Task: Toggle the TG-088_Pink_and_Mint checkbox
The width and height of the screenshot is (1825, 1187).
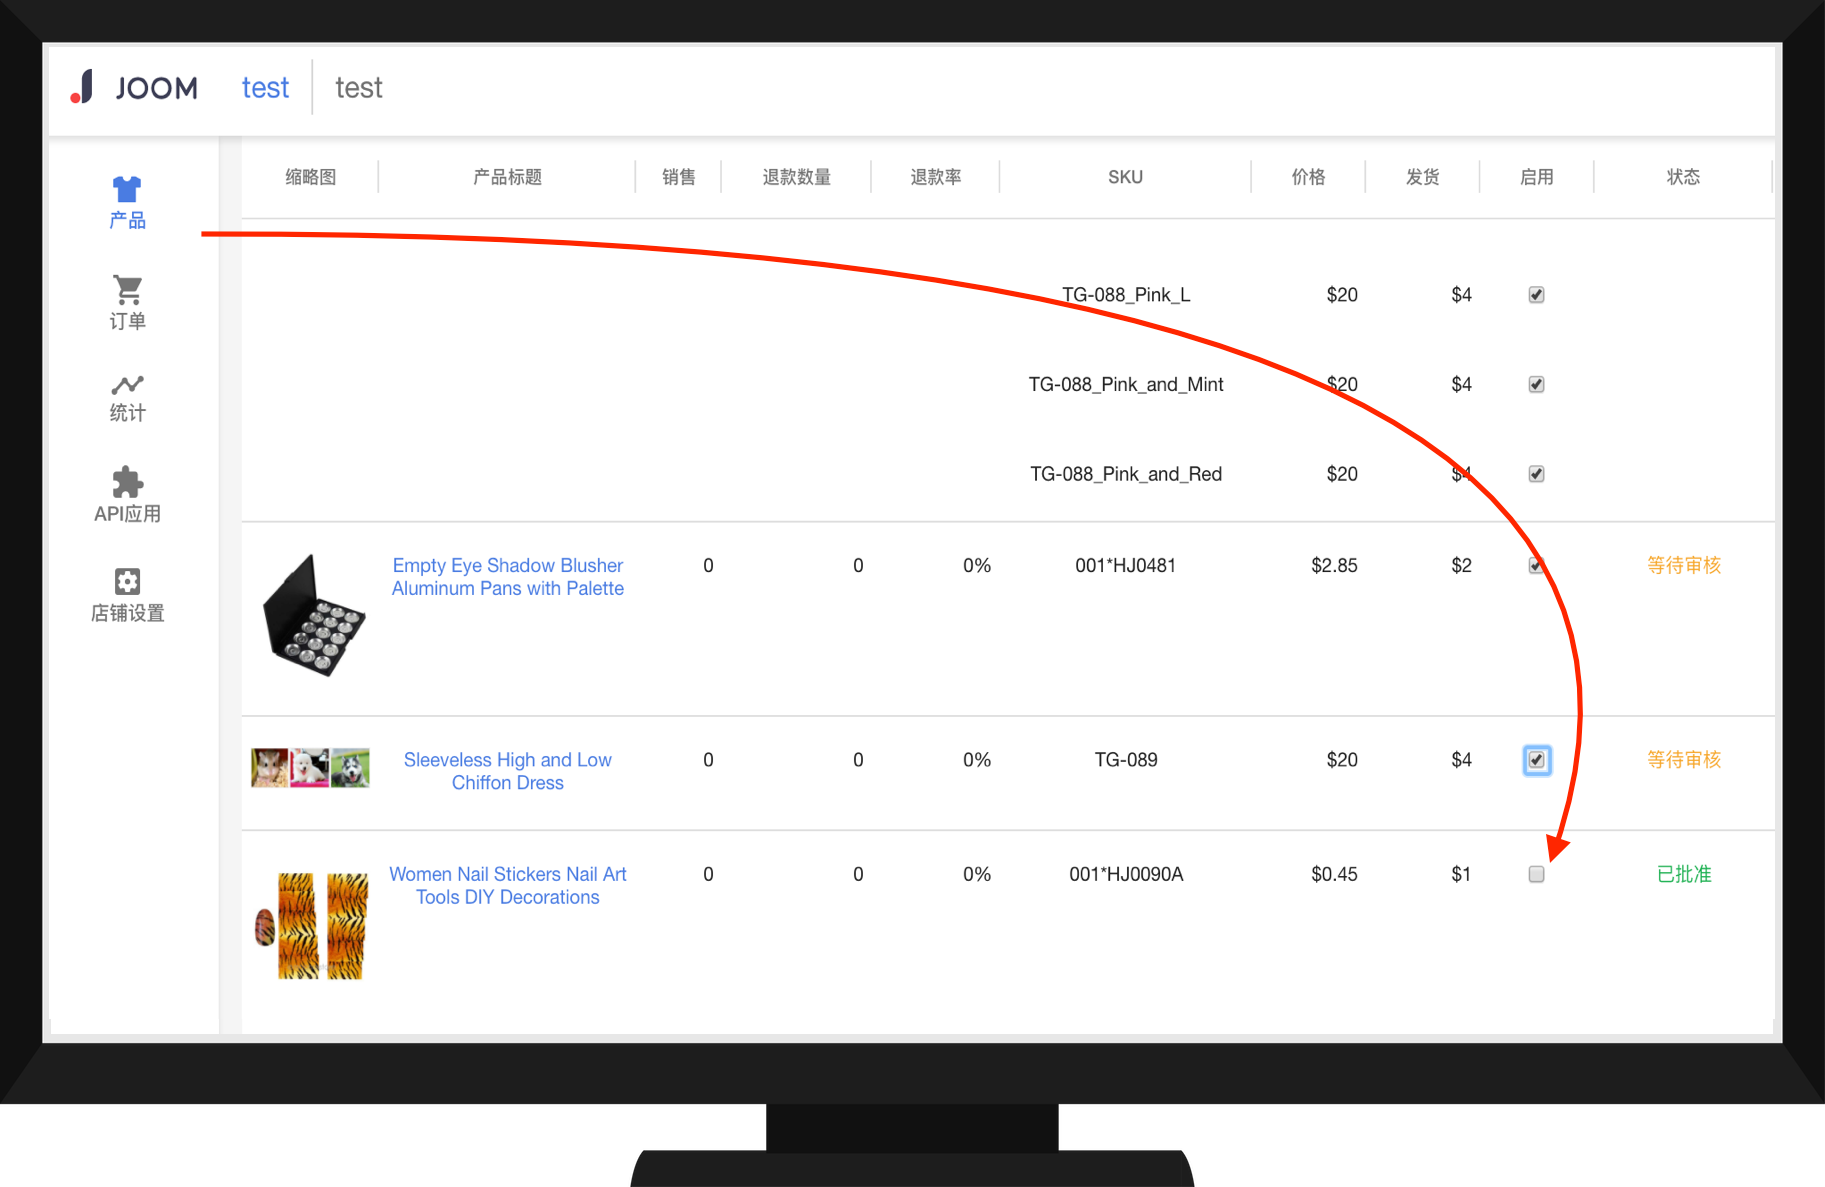Action: pyautogui.click(x=1536, y=384)
